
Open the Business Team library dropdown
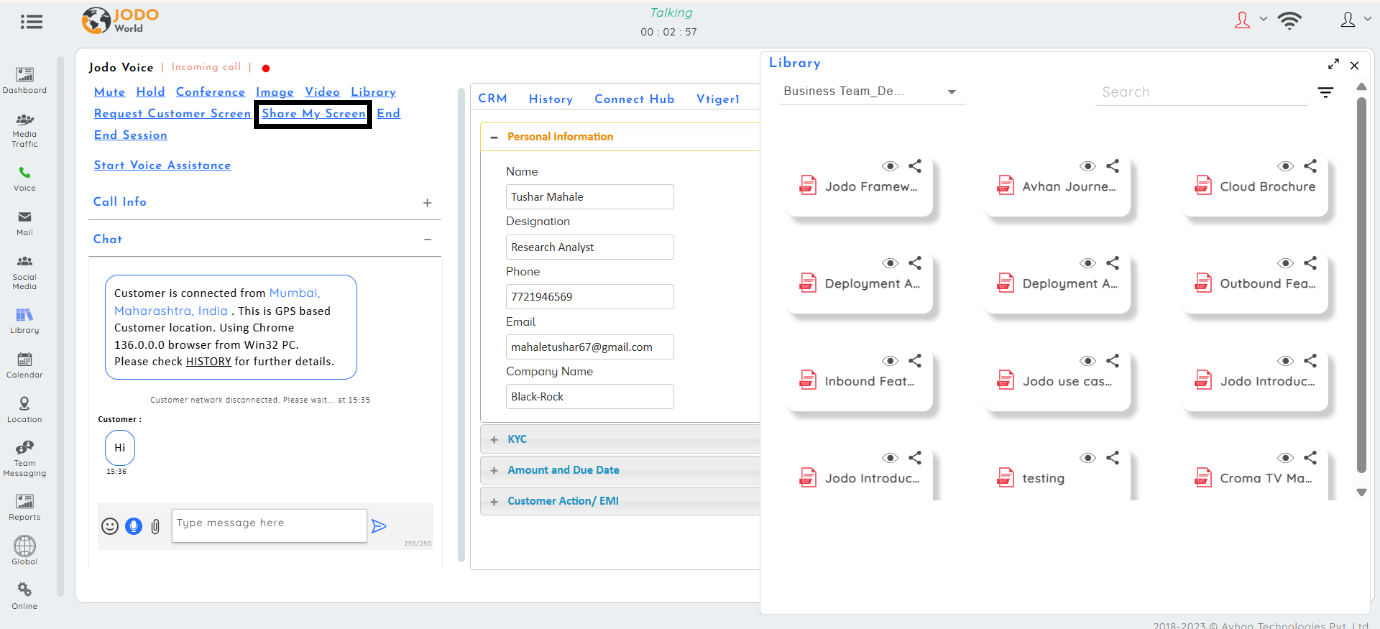[x=872, y=92]
